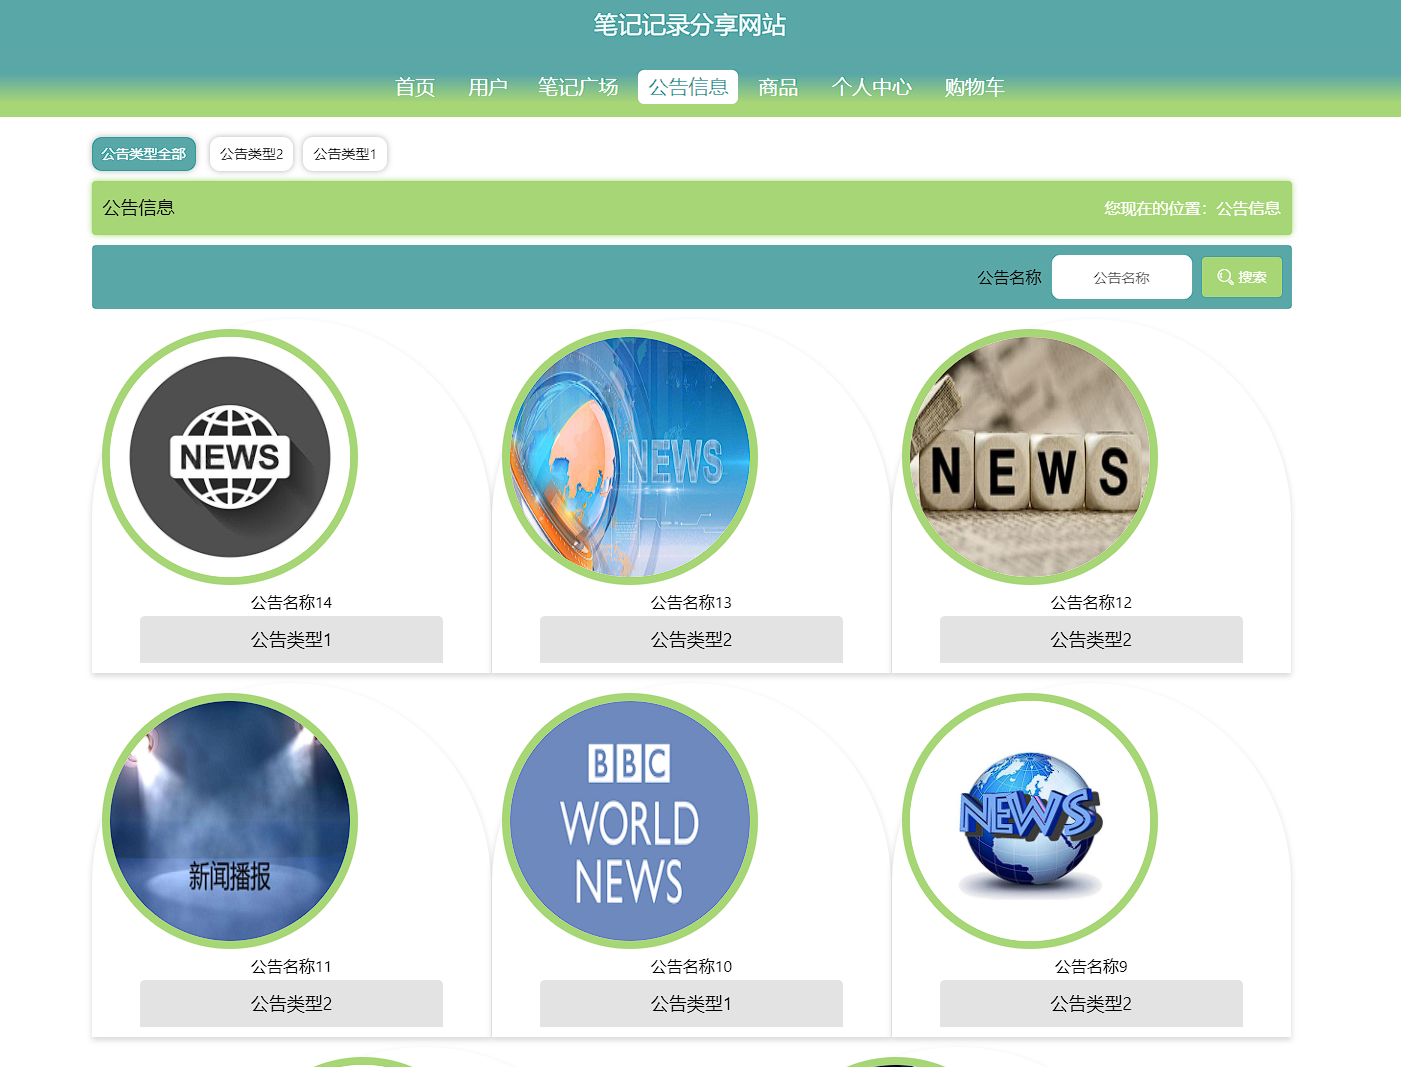Click the title 公告名称9
This screenshot has height=1067, width=1401.
click(1091, 966)
